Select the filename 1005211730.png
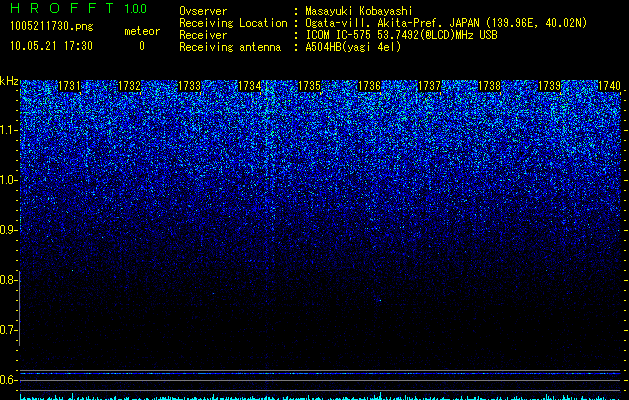The height and width of the screenshot is (400, 629). 51,26
